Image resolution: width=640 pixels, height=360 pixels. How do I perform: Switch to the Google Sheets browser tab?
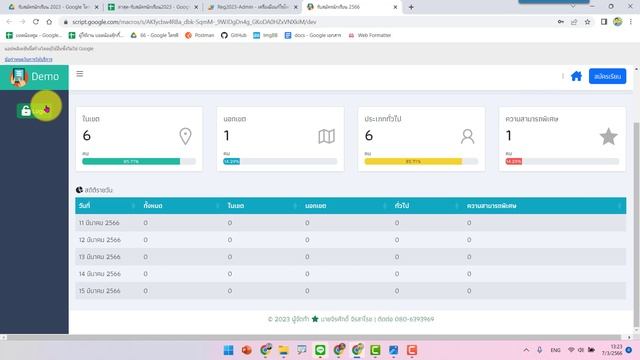point(153,7)
